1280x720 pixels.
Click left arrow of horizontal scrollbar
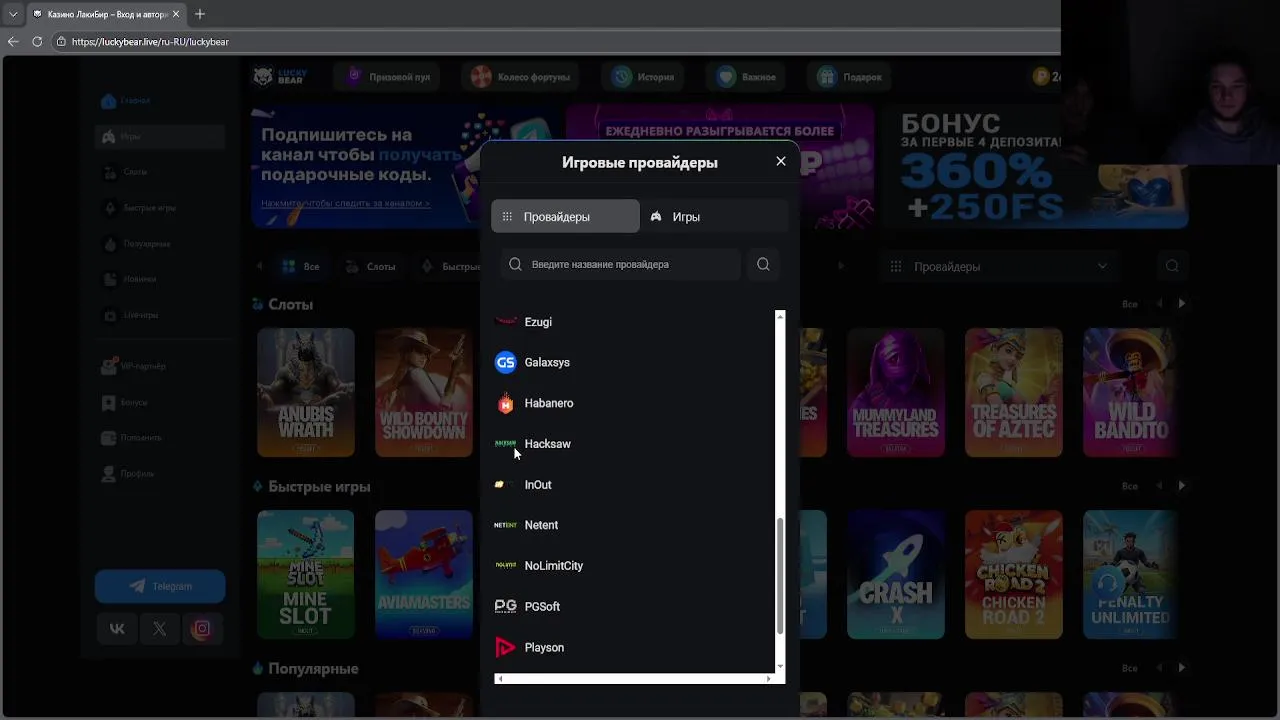pos(500,679)
